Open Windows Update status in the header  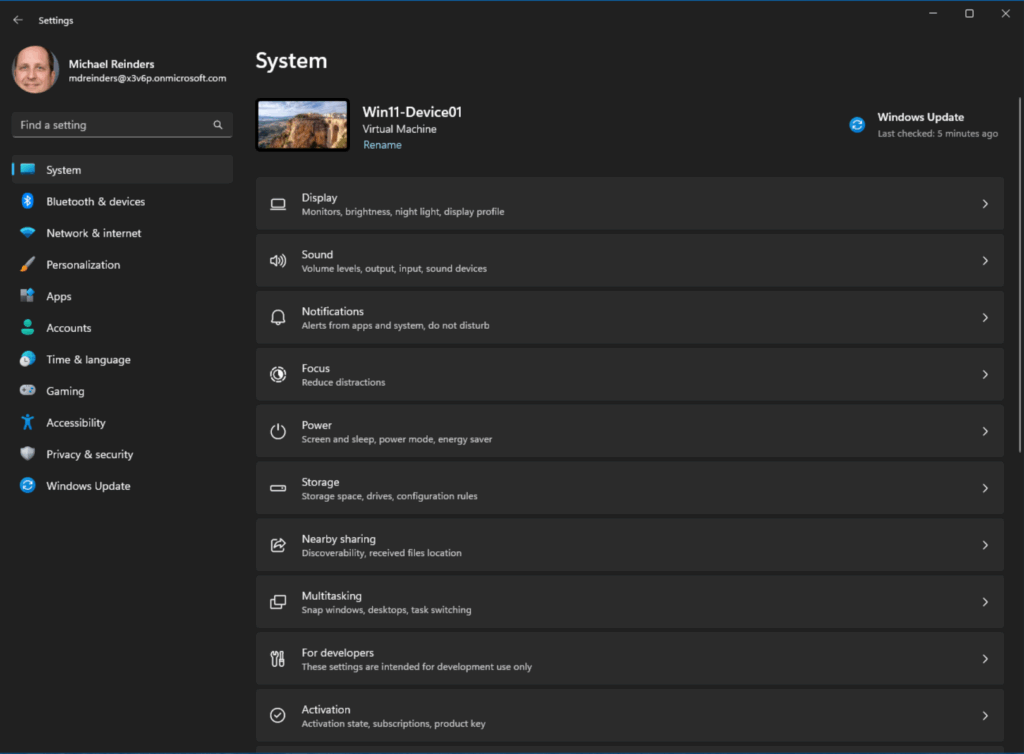click(x=923, y=125)
